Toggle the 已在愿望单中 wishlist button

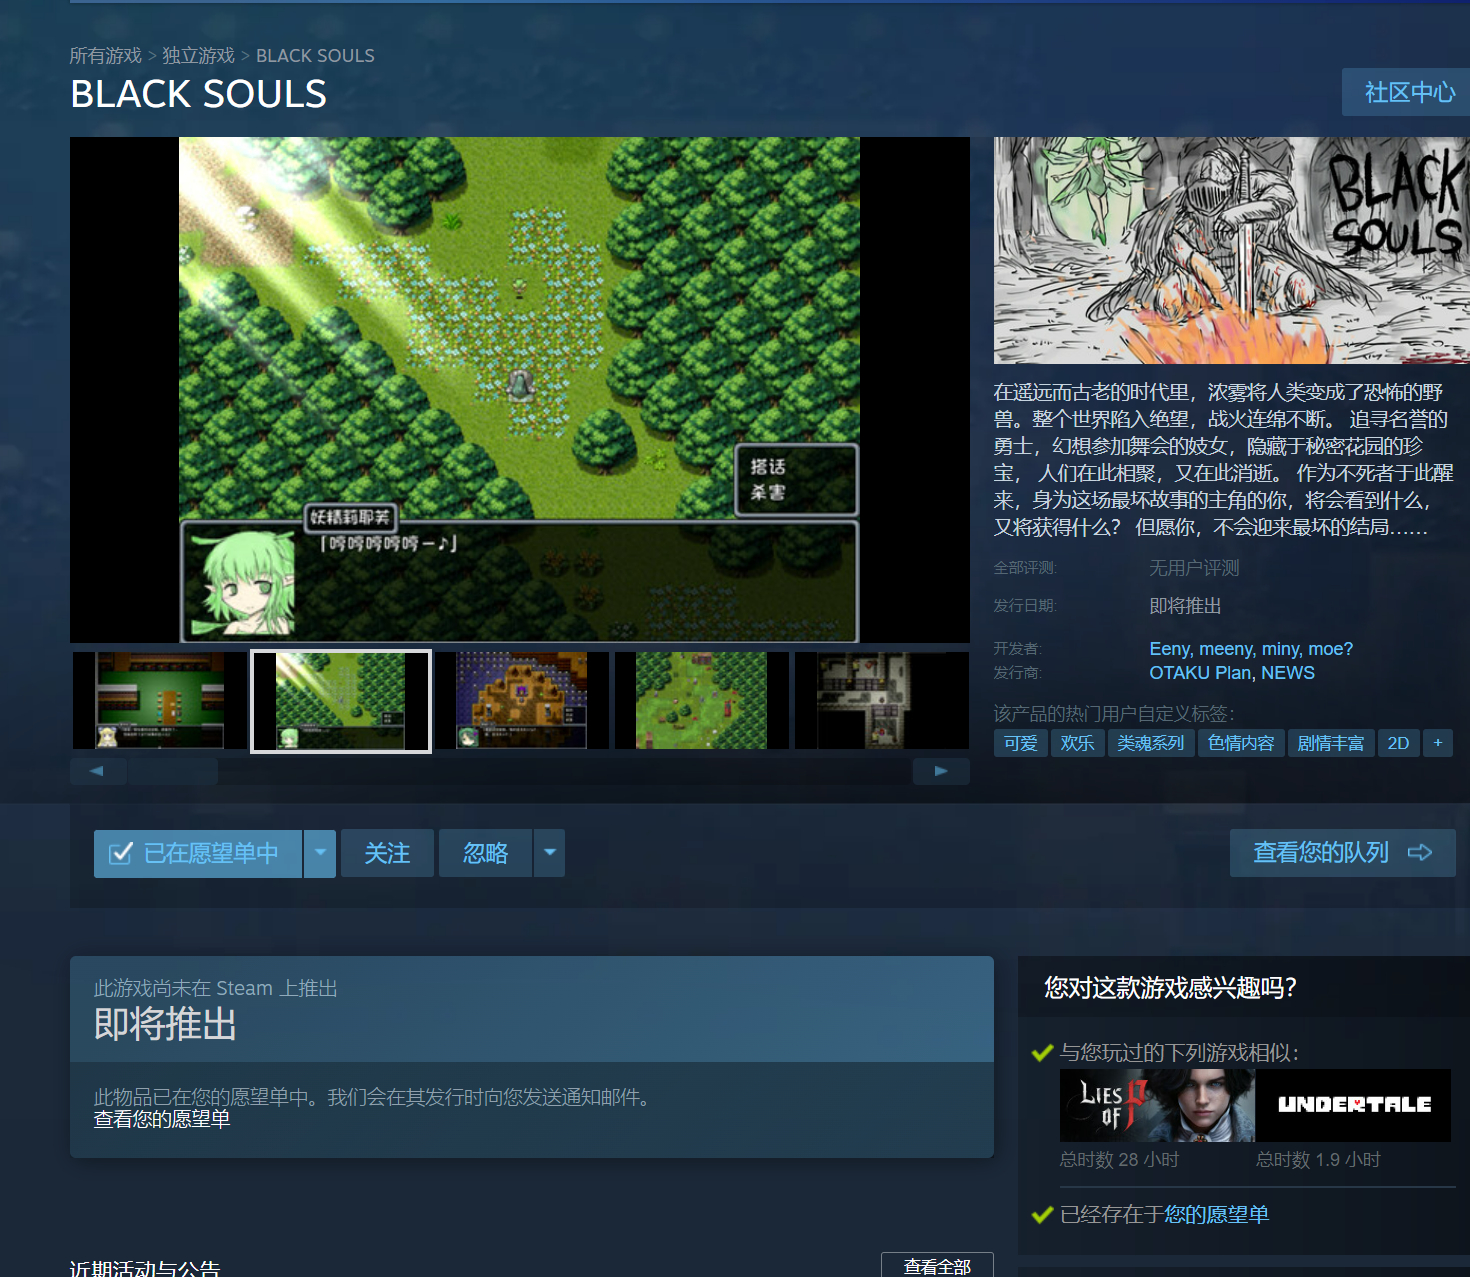198,853
